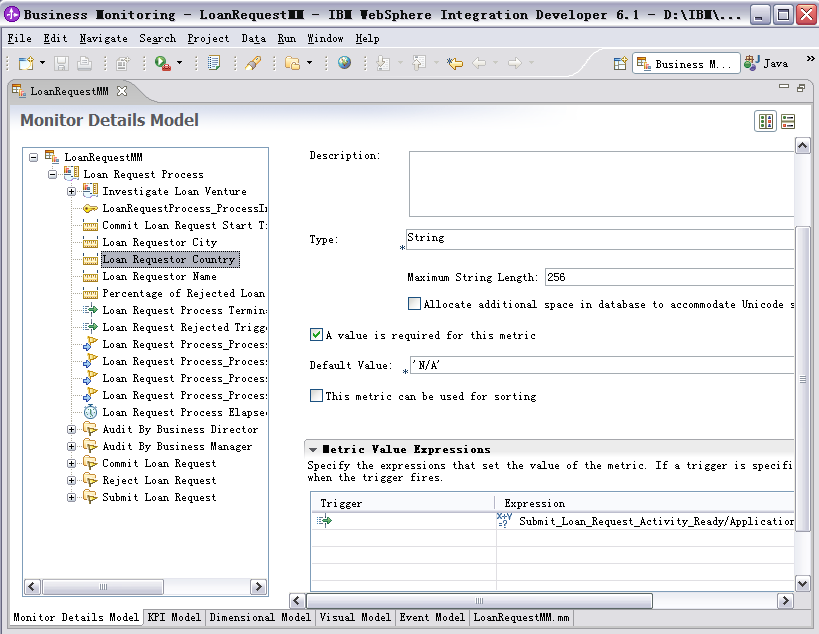Click the New wizard toolbar icon
Image resolution: width=819 pixels, height=634 pixels.
point(26,63)
